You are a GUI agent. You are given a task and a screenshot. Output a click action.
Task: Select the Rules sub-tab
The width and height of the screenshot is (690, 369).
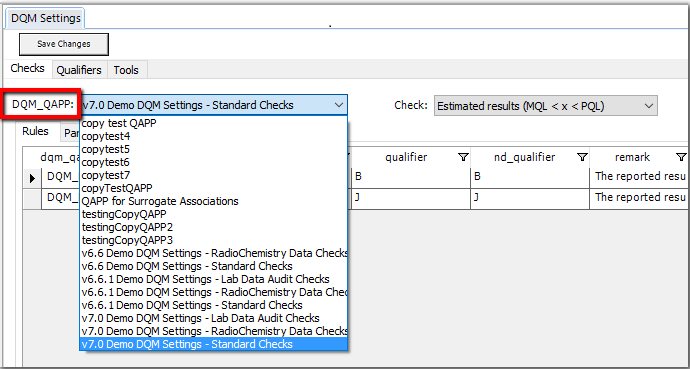(35, 131)
